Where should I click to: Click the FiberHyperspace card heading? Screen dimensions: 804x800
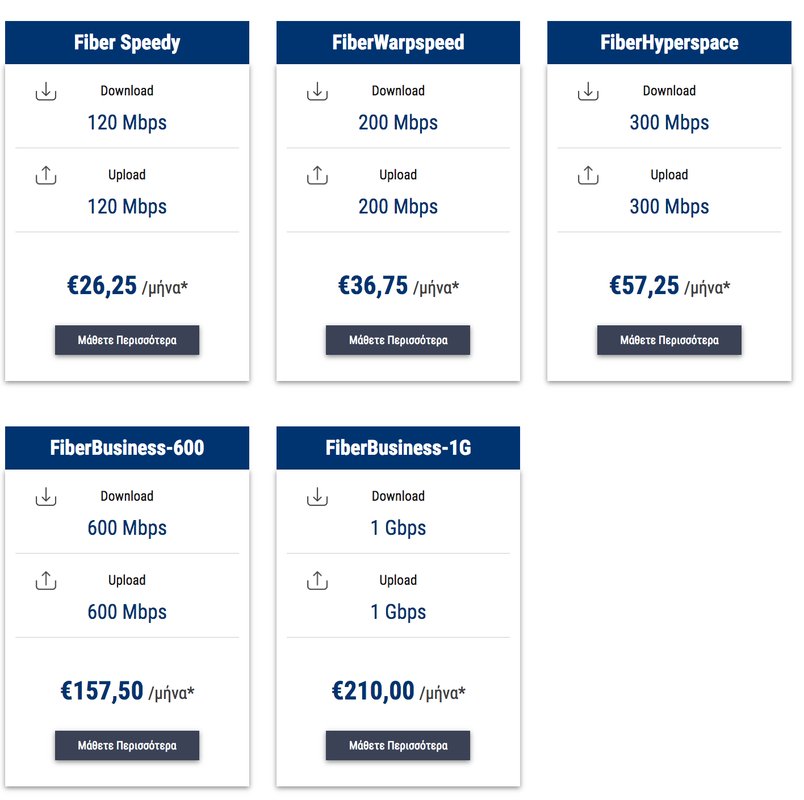click(x=669, y=43)
